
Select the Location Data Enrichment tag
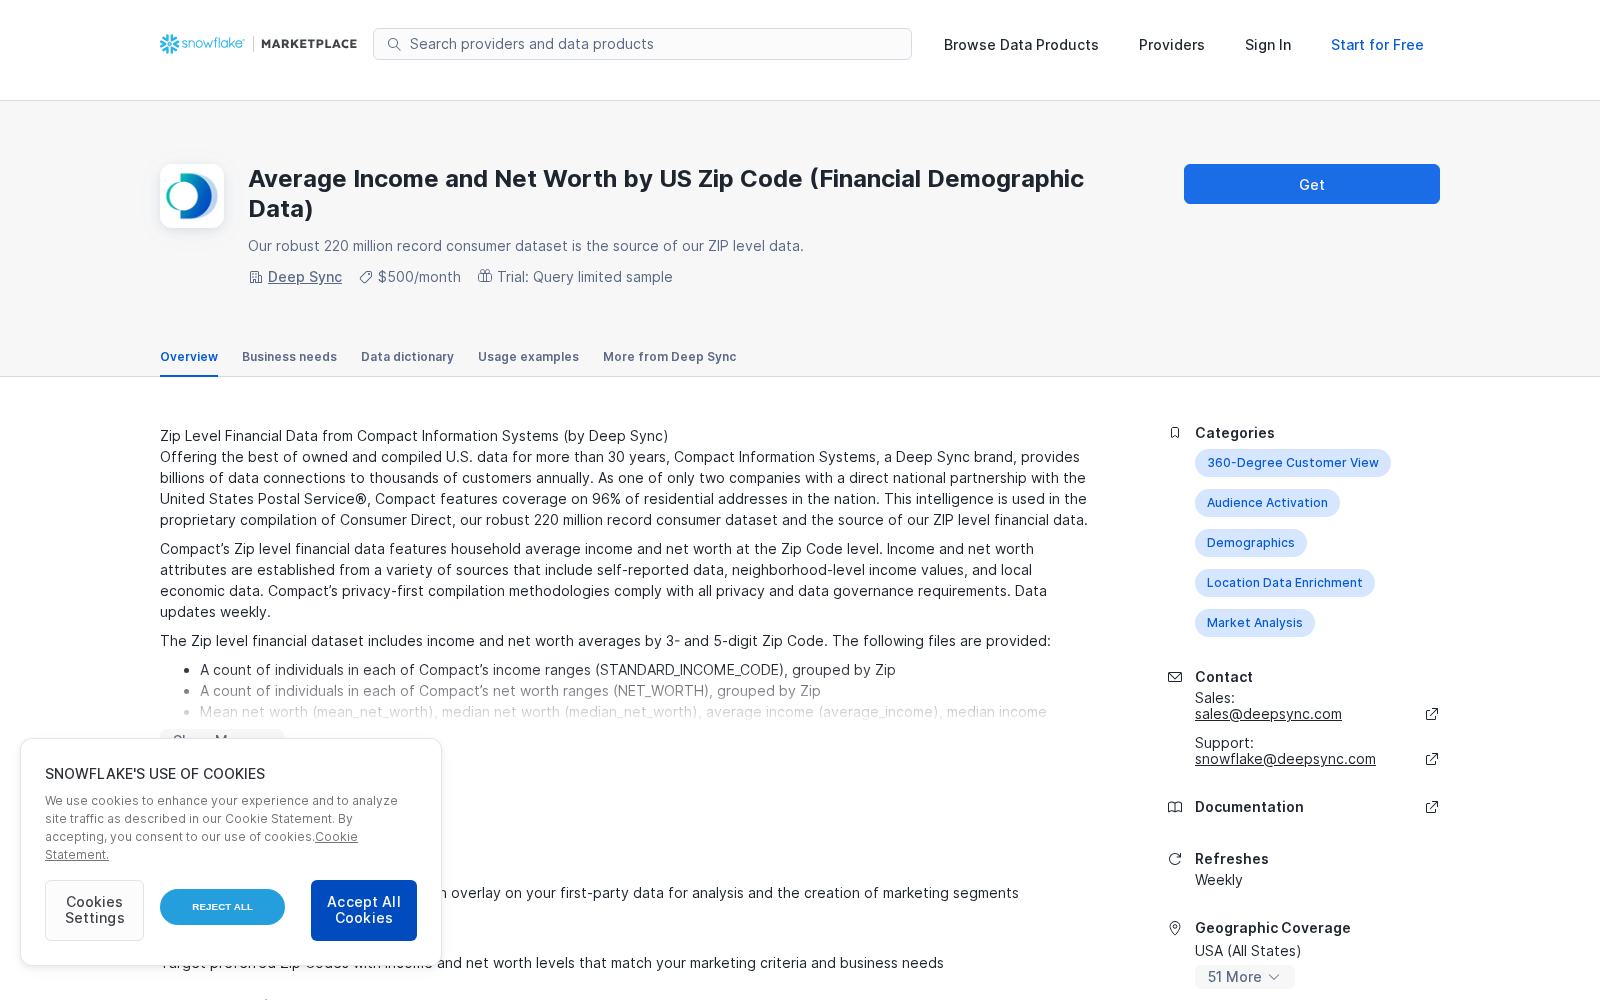[1284, 583]
